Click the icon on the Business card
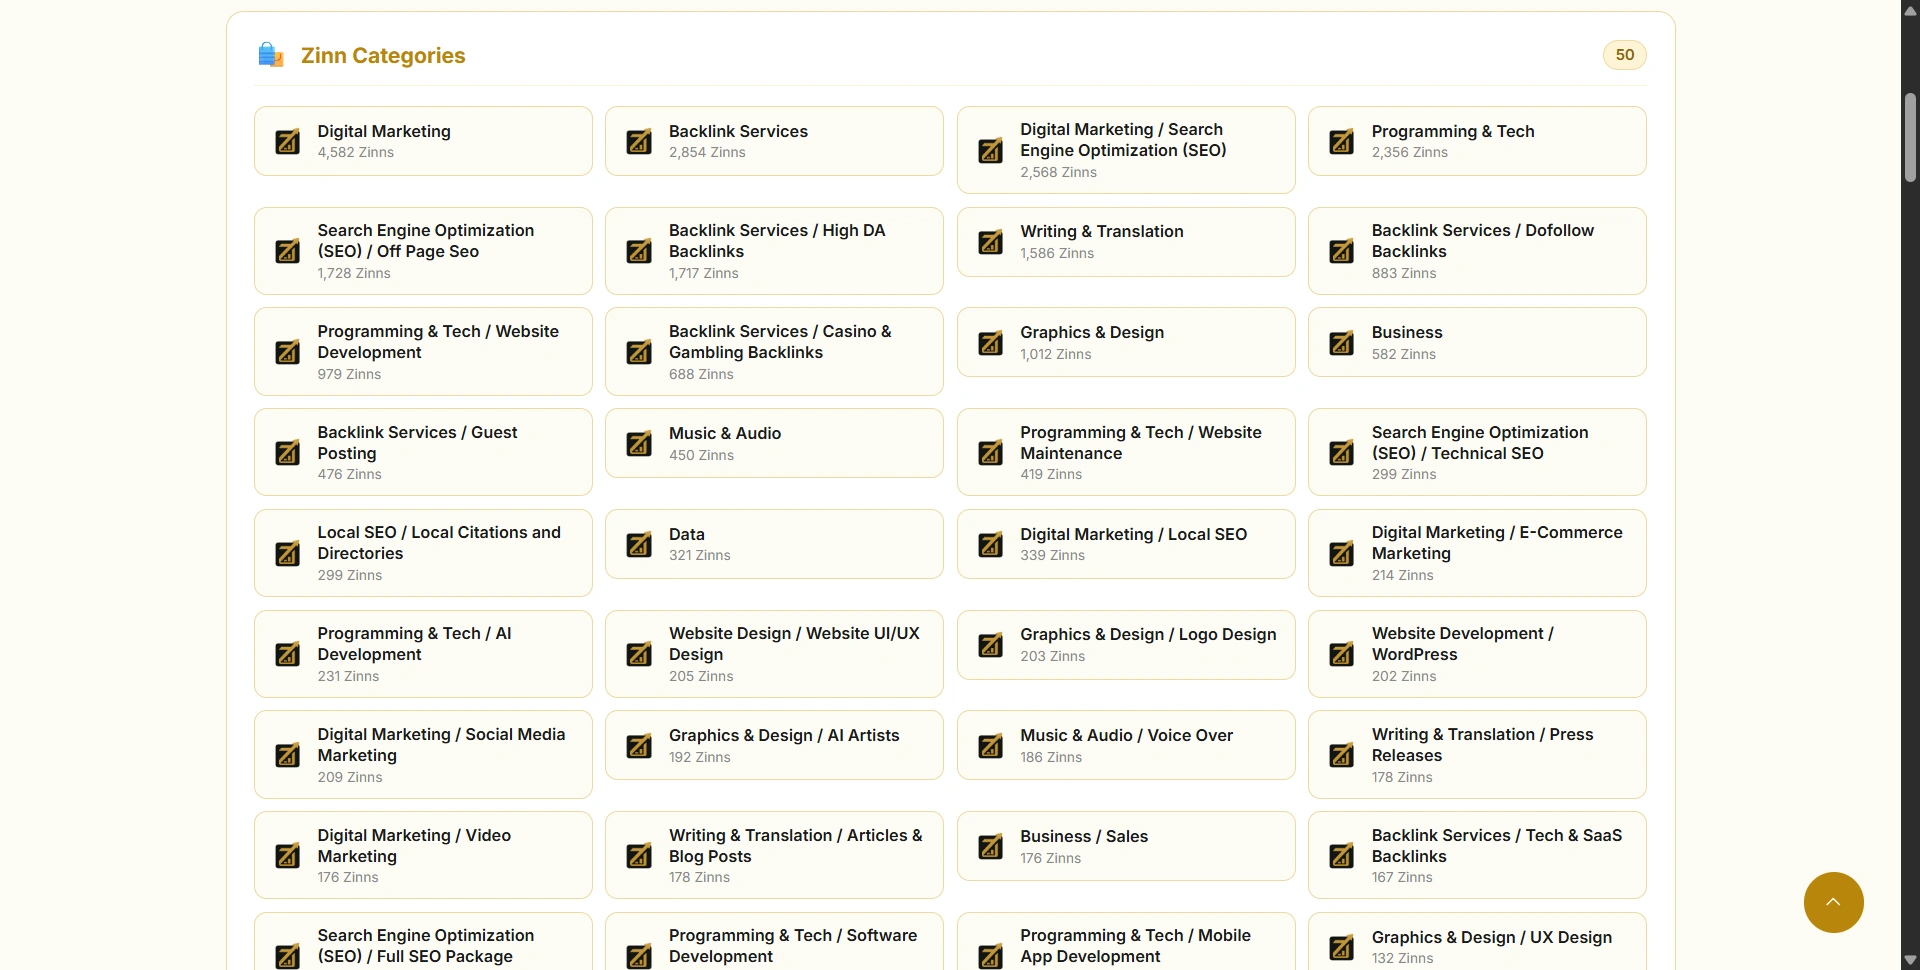This screenshot has height=970, width=1920. click(x=1342, y=343)
